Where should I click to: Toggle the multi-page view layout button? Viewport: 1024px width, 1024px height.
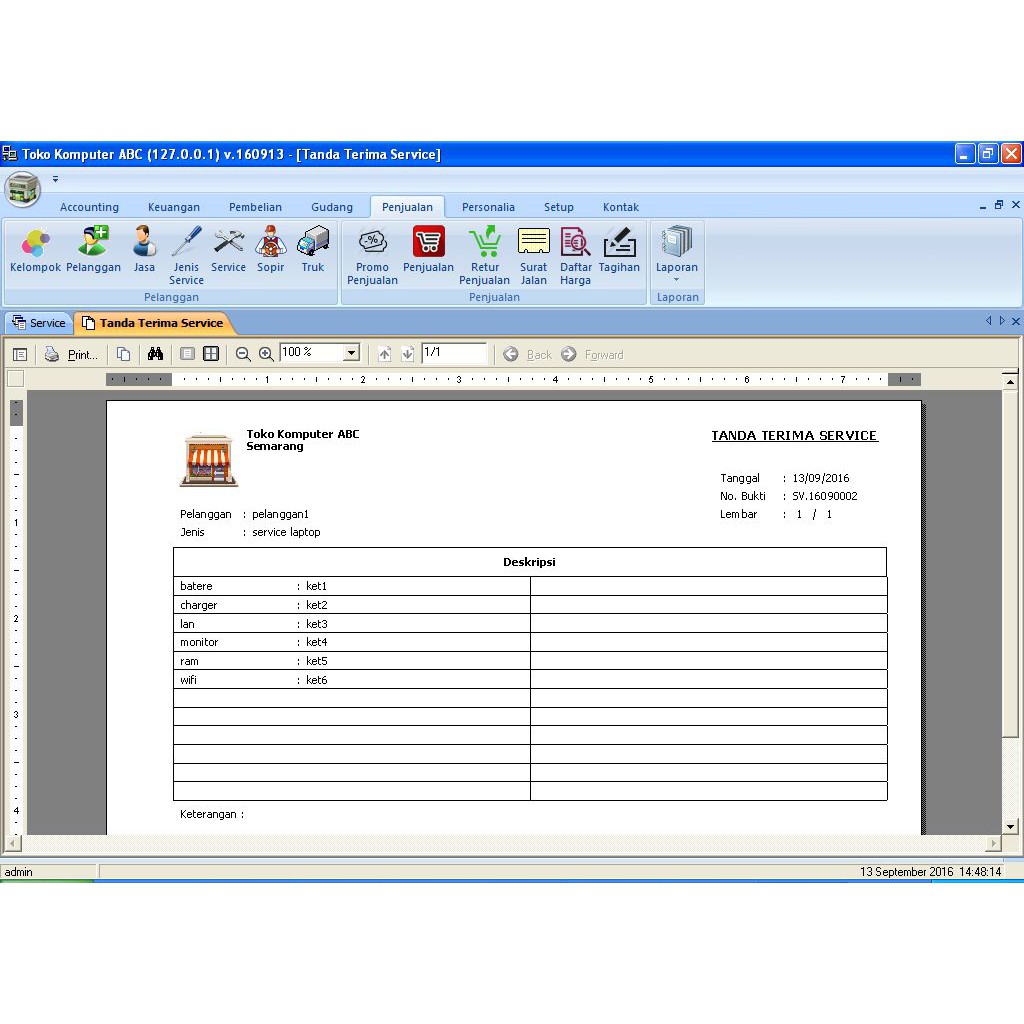click(x=211, y=354)
